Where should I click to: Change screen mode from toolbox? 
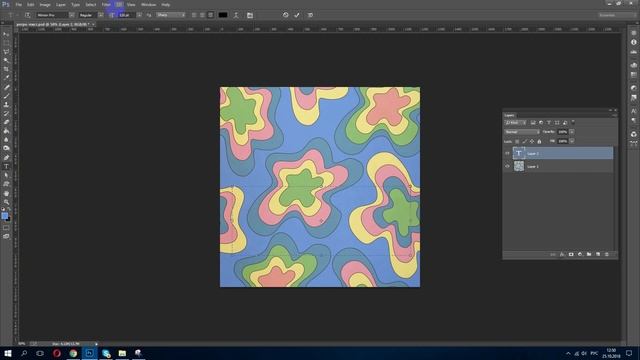[x=6, y=236]
